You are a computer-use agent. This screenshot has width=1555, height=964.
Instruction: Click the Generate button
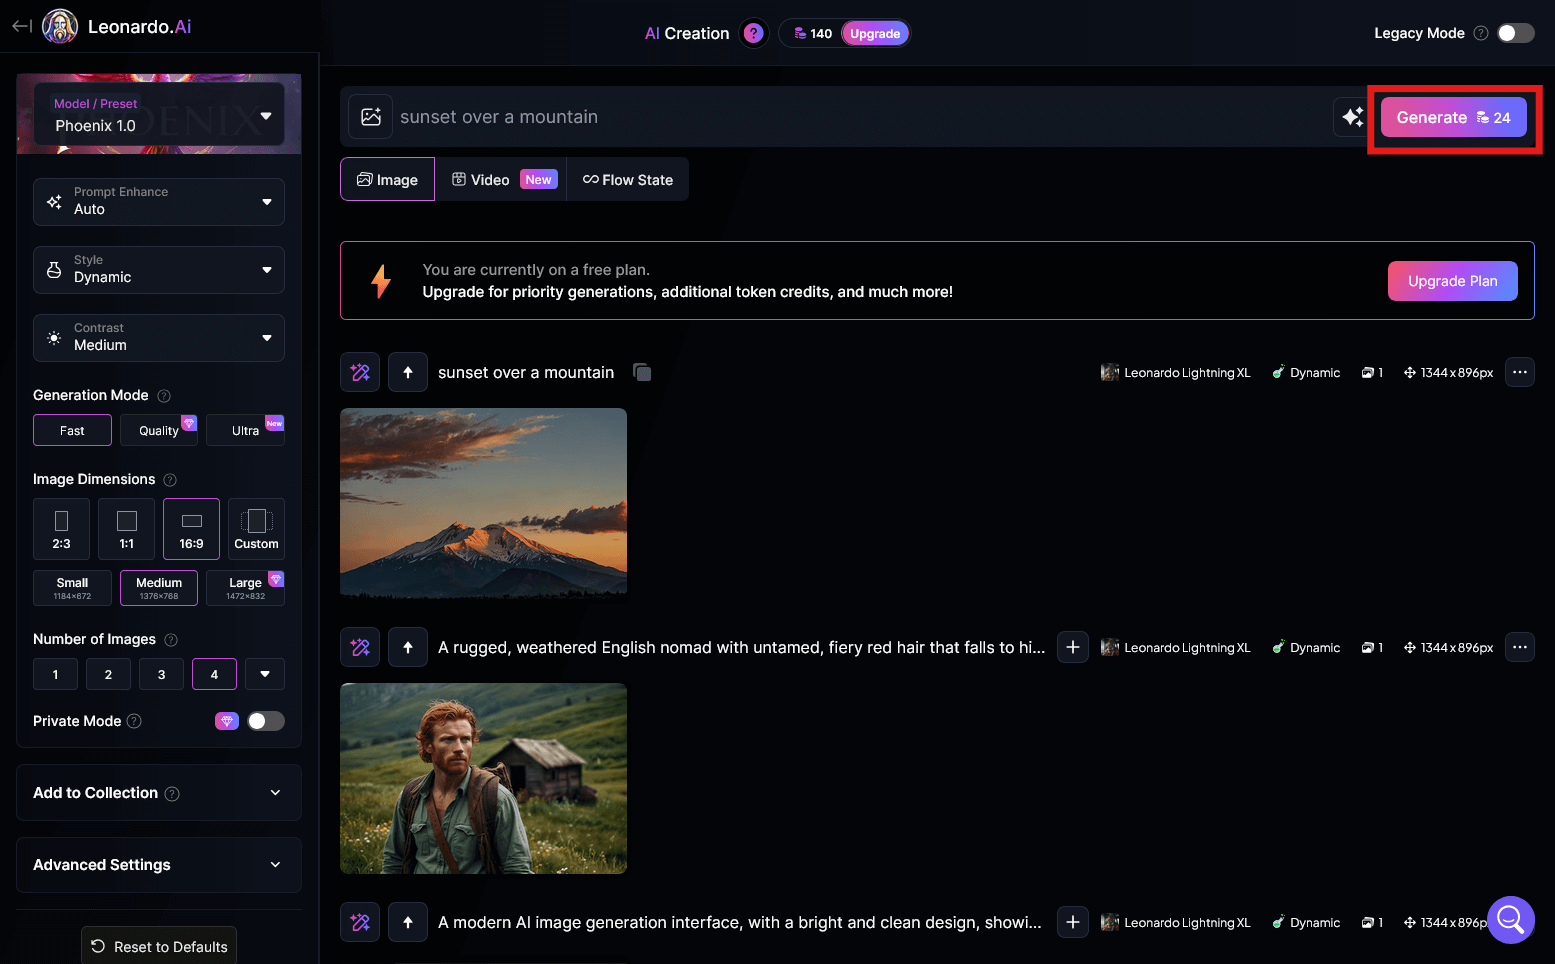point(1454,117)
